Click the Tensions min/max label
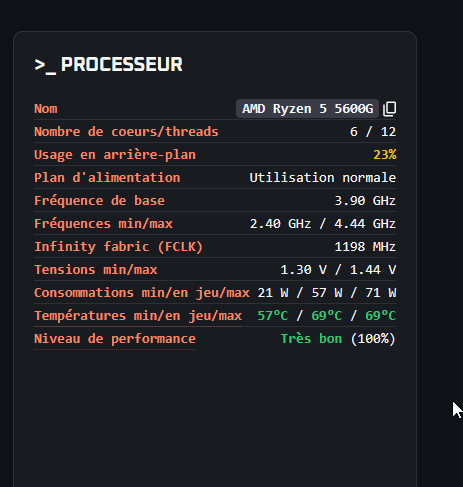The width and height of the screenshot is (463, 487). tap(96, 270)
